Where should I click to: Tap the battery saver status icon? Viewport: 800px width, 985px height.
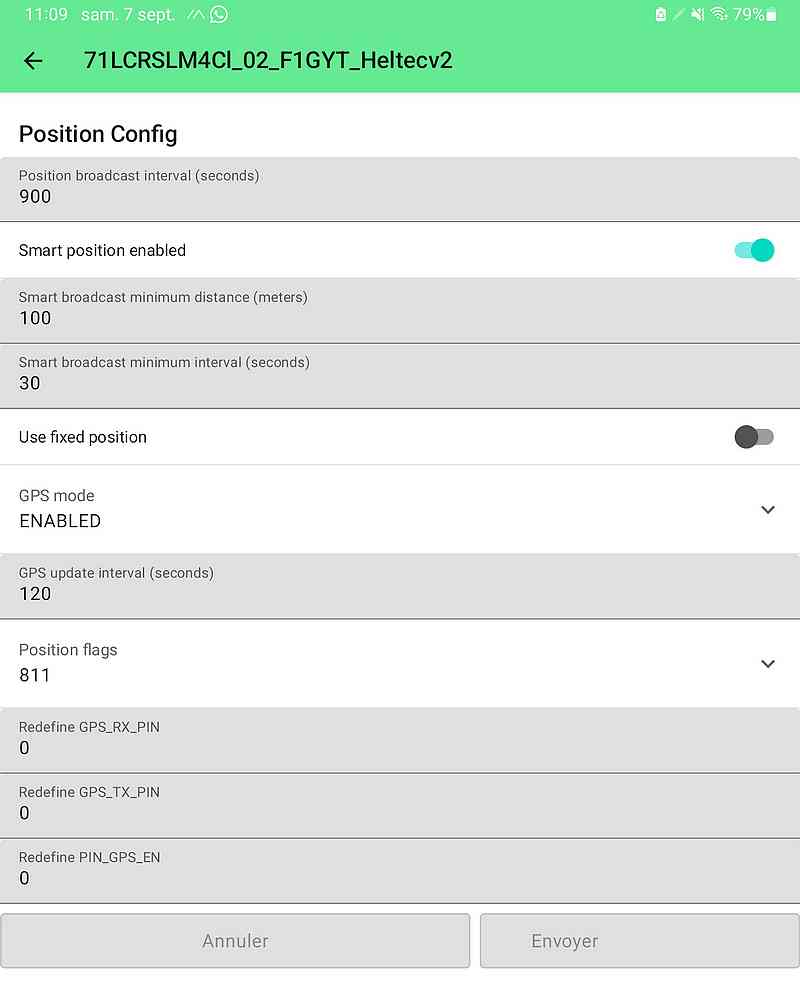[x=661, y=14]
